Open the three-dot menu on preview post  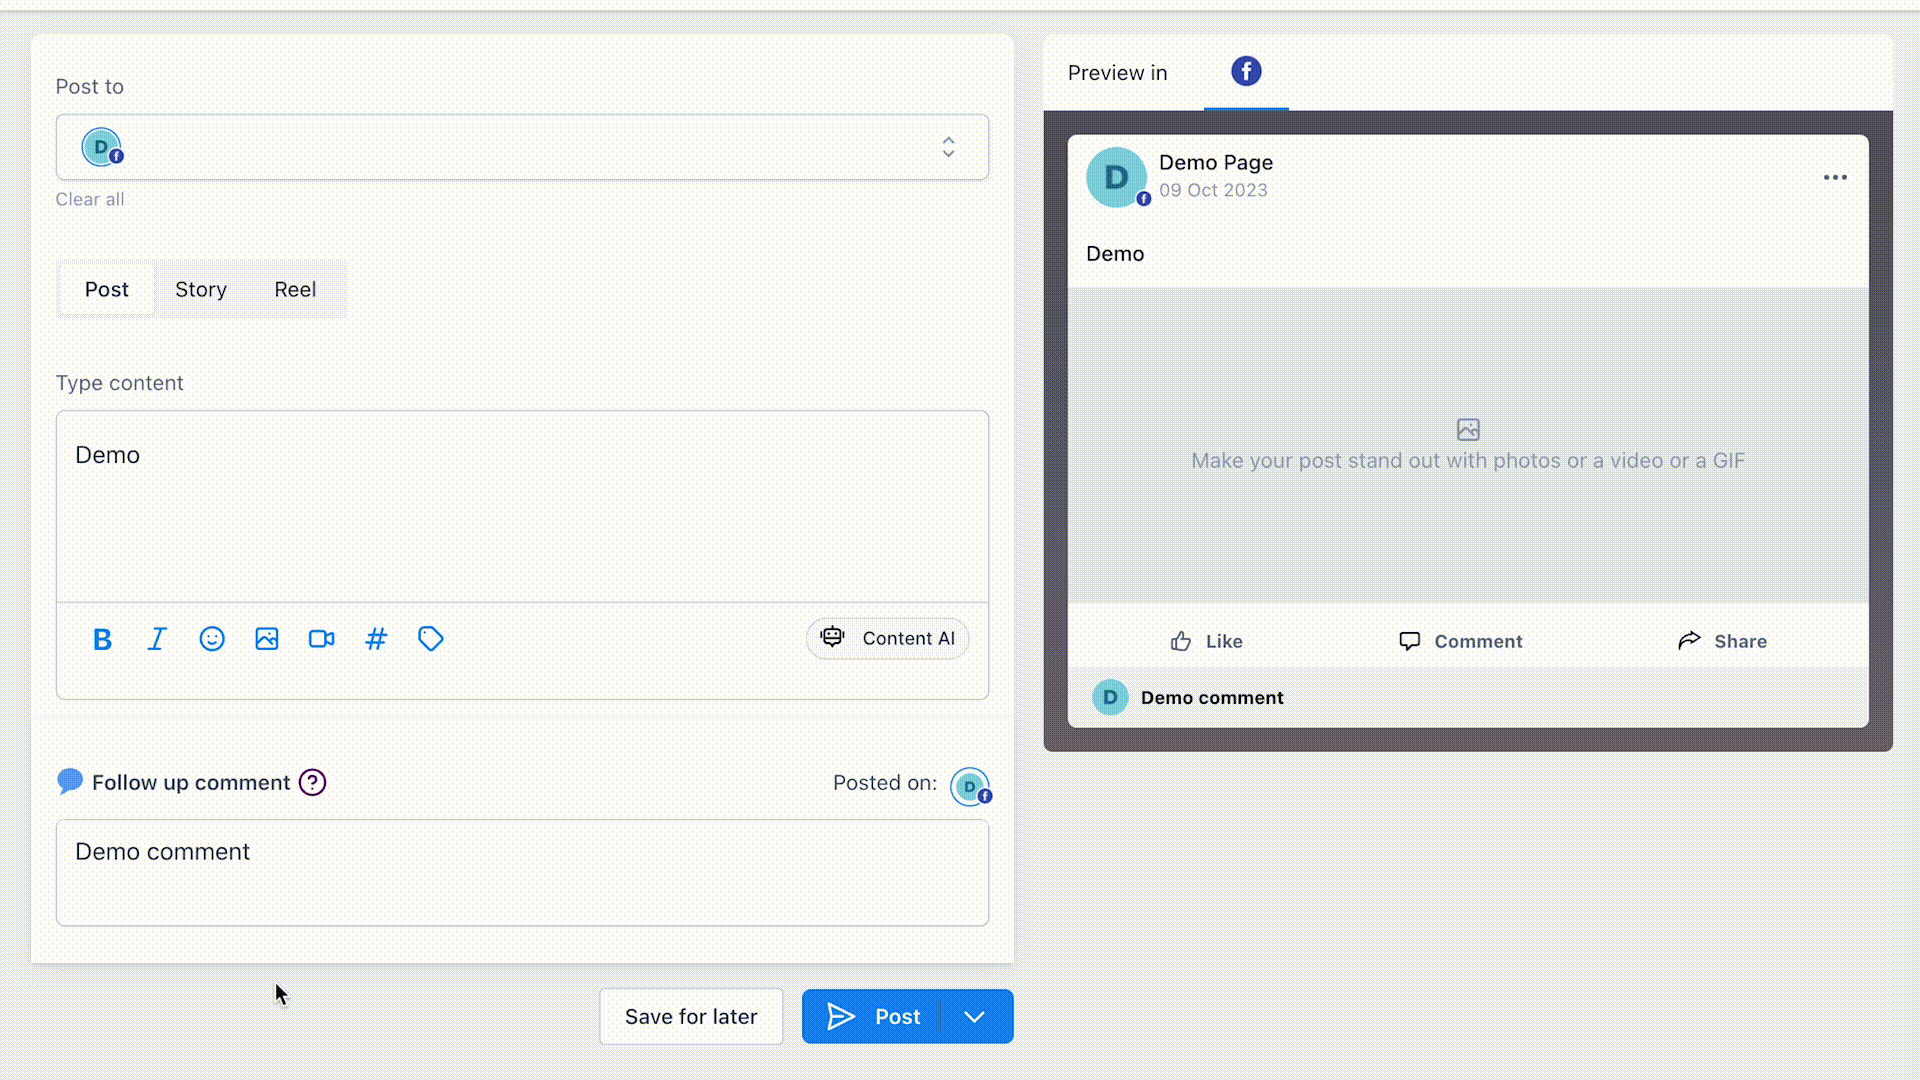(1835, 177)
